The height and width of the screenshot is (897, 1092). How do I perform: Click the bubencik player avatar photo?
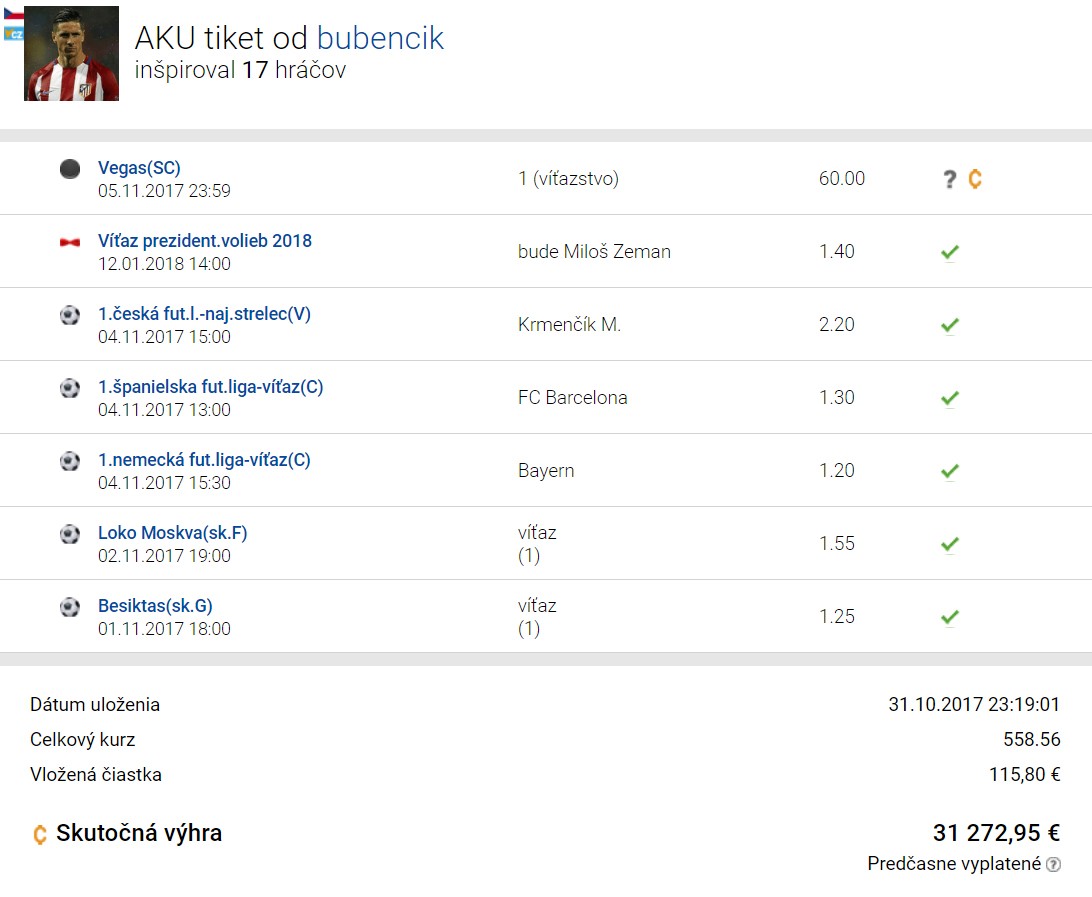(x=71, y=54)
